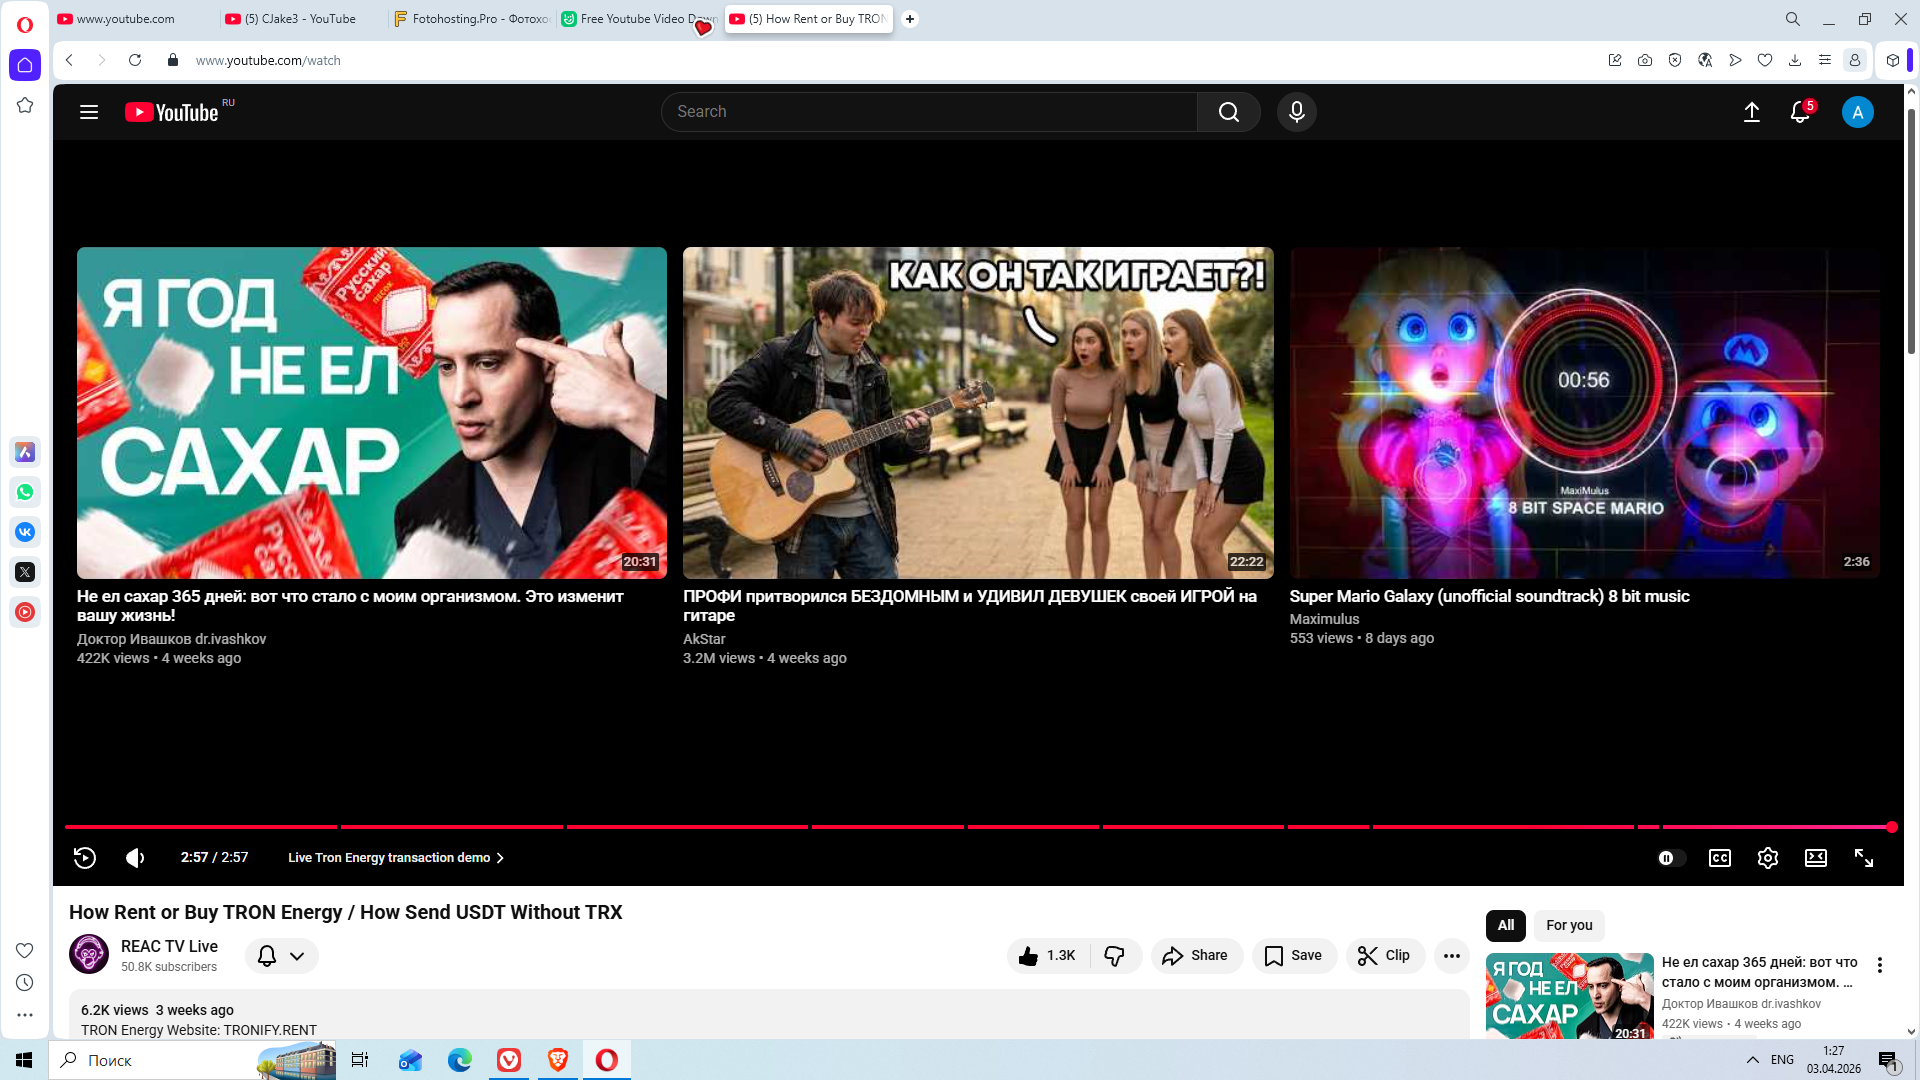Screen dimensions: 1920x1080
Task: Mute the video volume
Action: [x=135, y=858]
